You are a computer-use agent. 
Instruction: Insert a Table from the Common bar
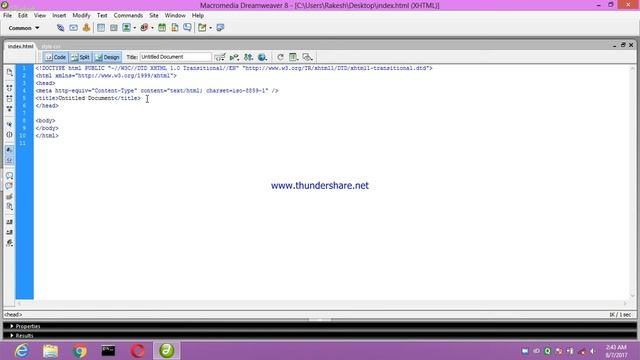[101, 28]
